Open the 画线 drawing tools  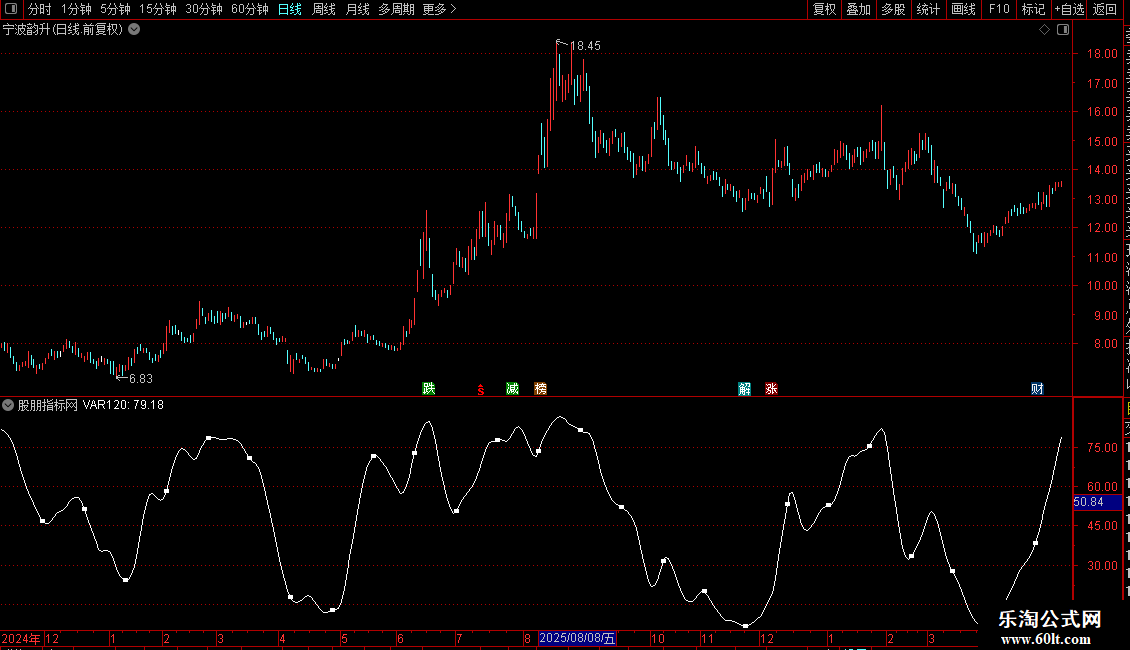(x=964, y=9)
